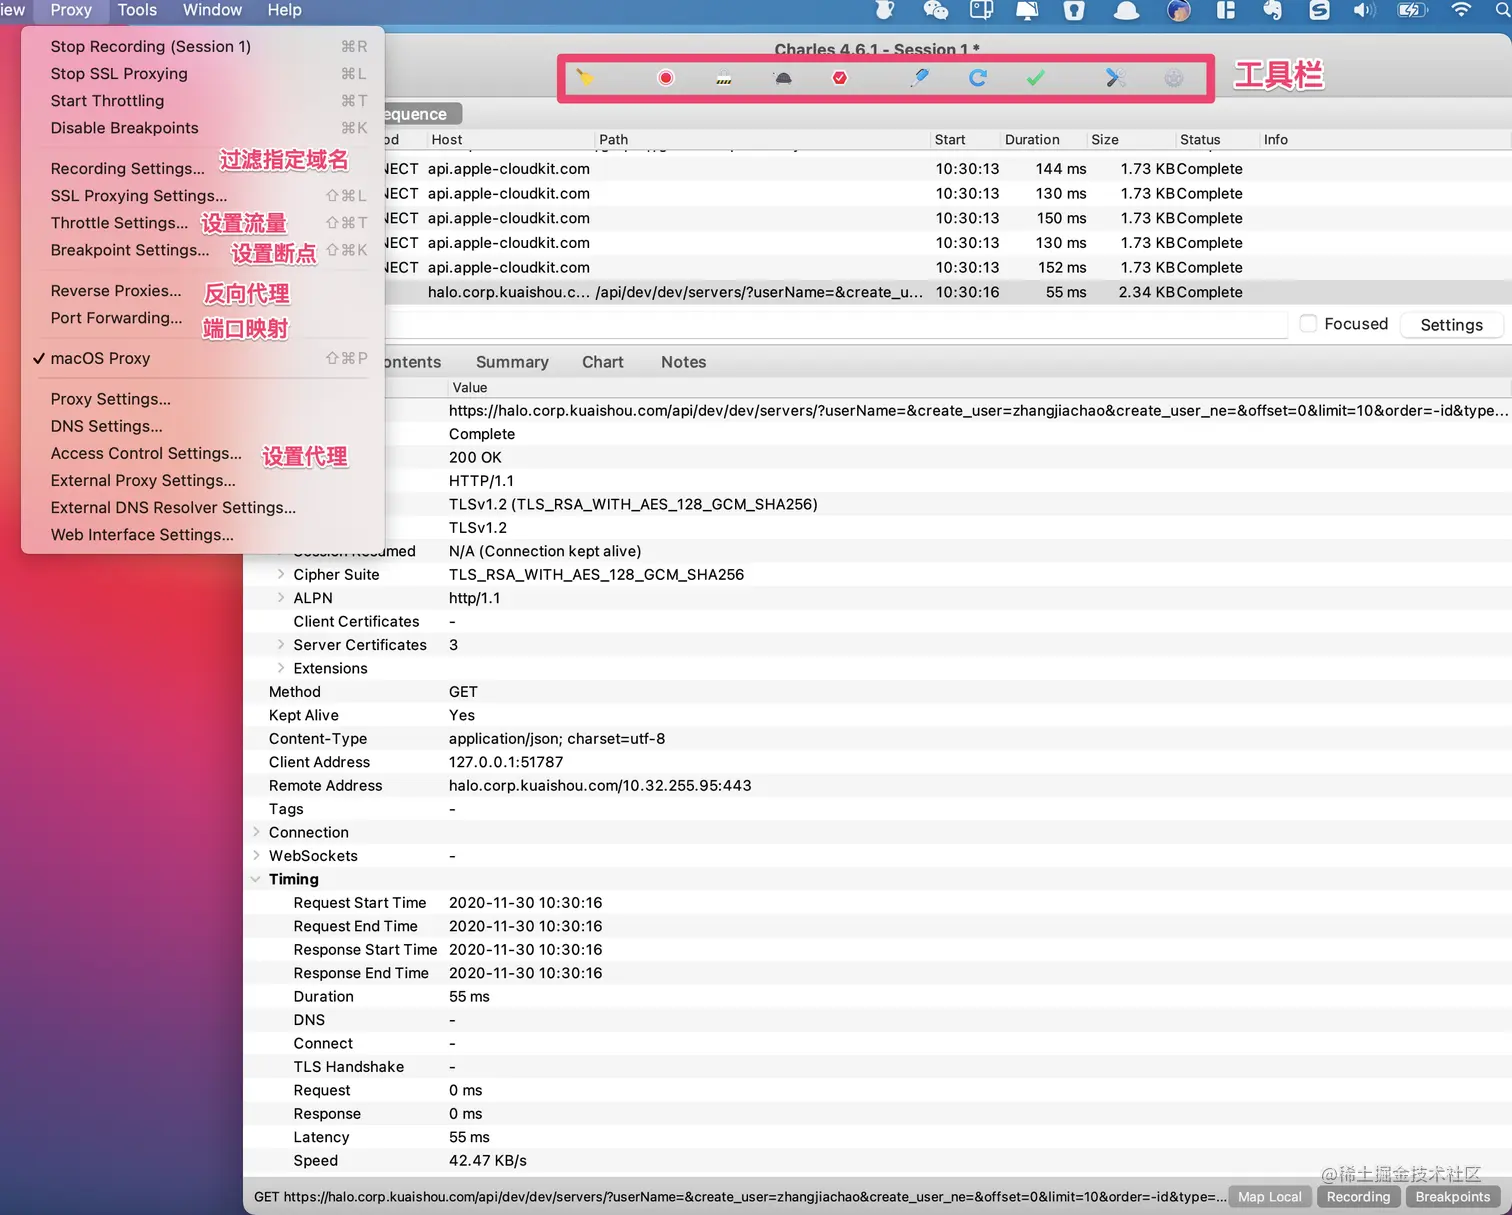This screenshot has height=1215, width=1512.
Task: Click the pen Compose icon
Action: (919, 78)
